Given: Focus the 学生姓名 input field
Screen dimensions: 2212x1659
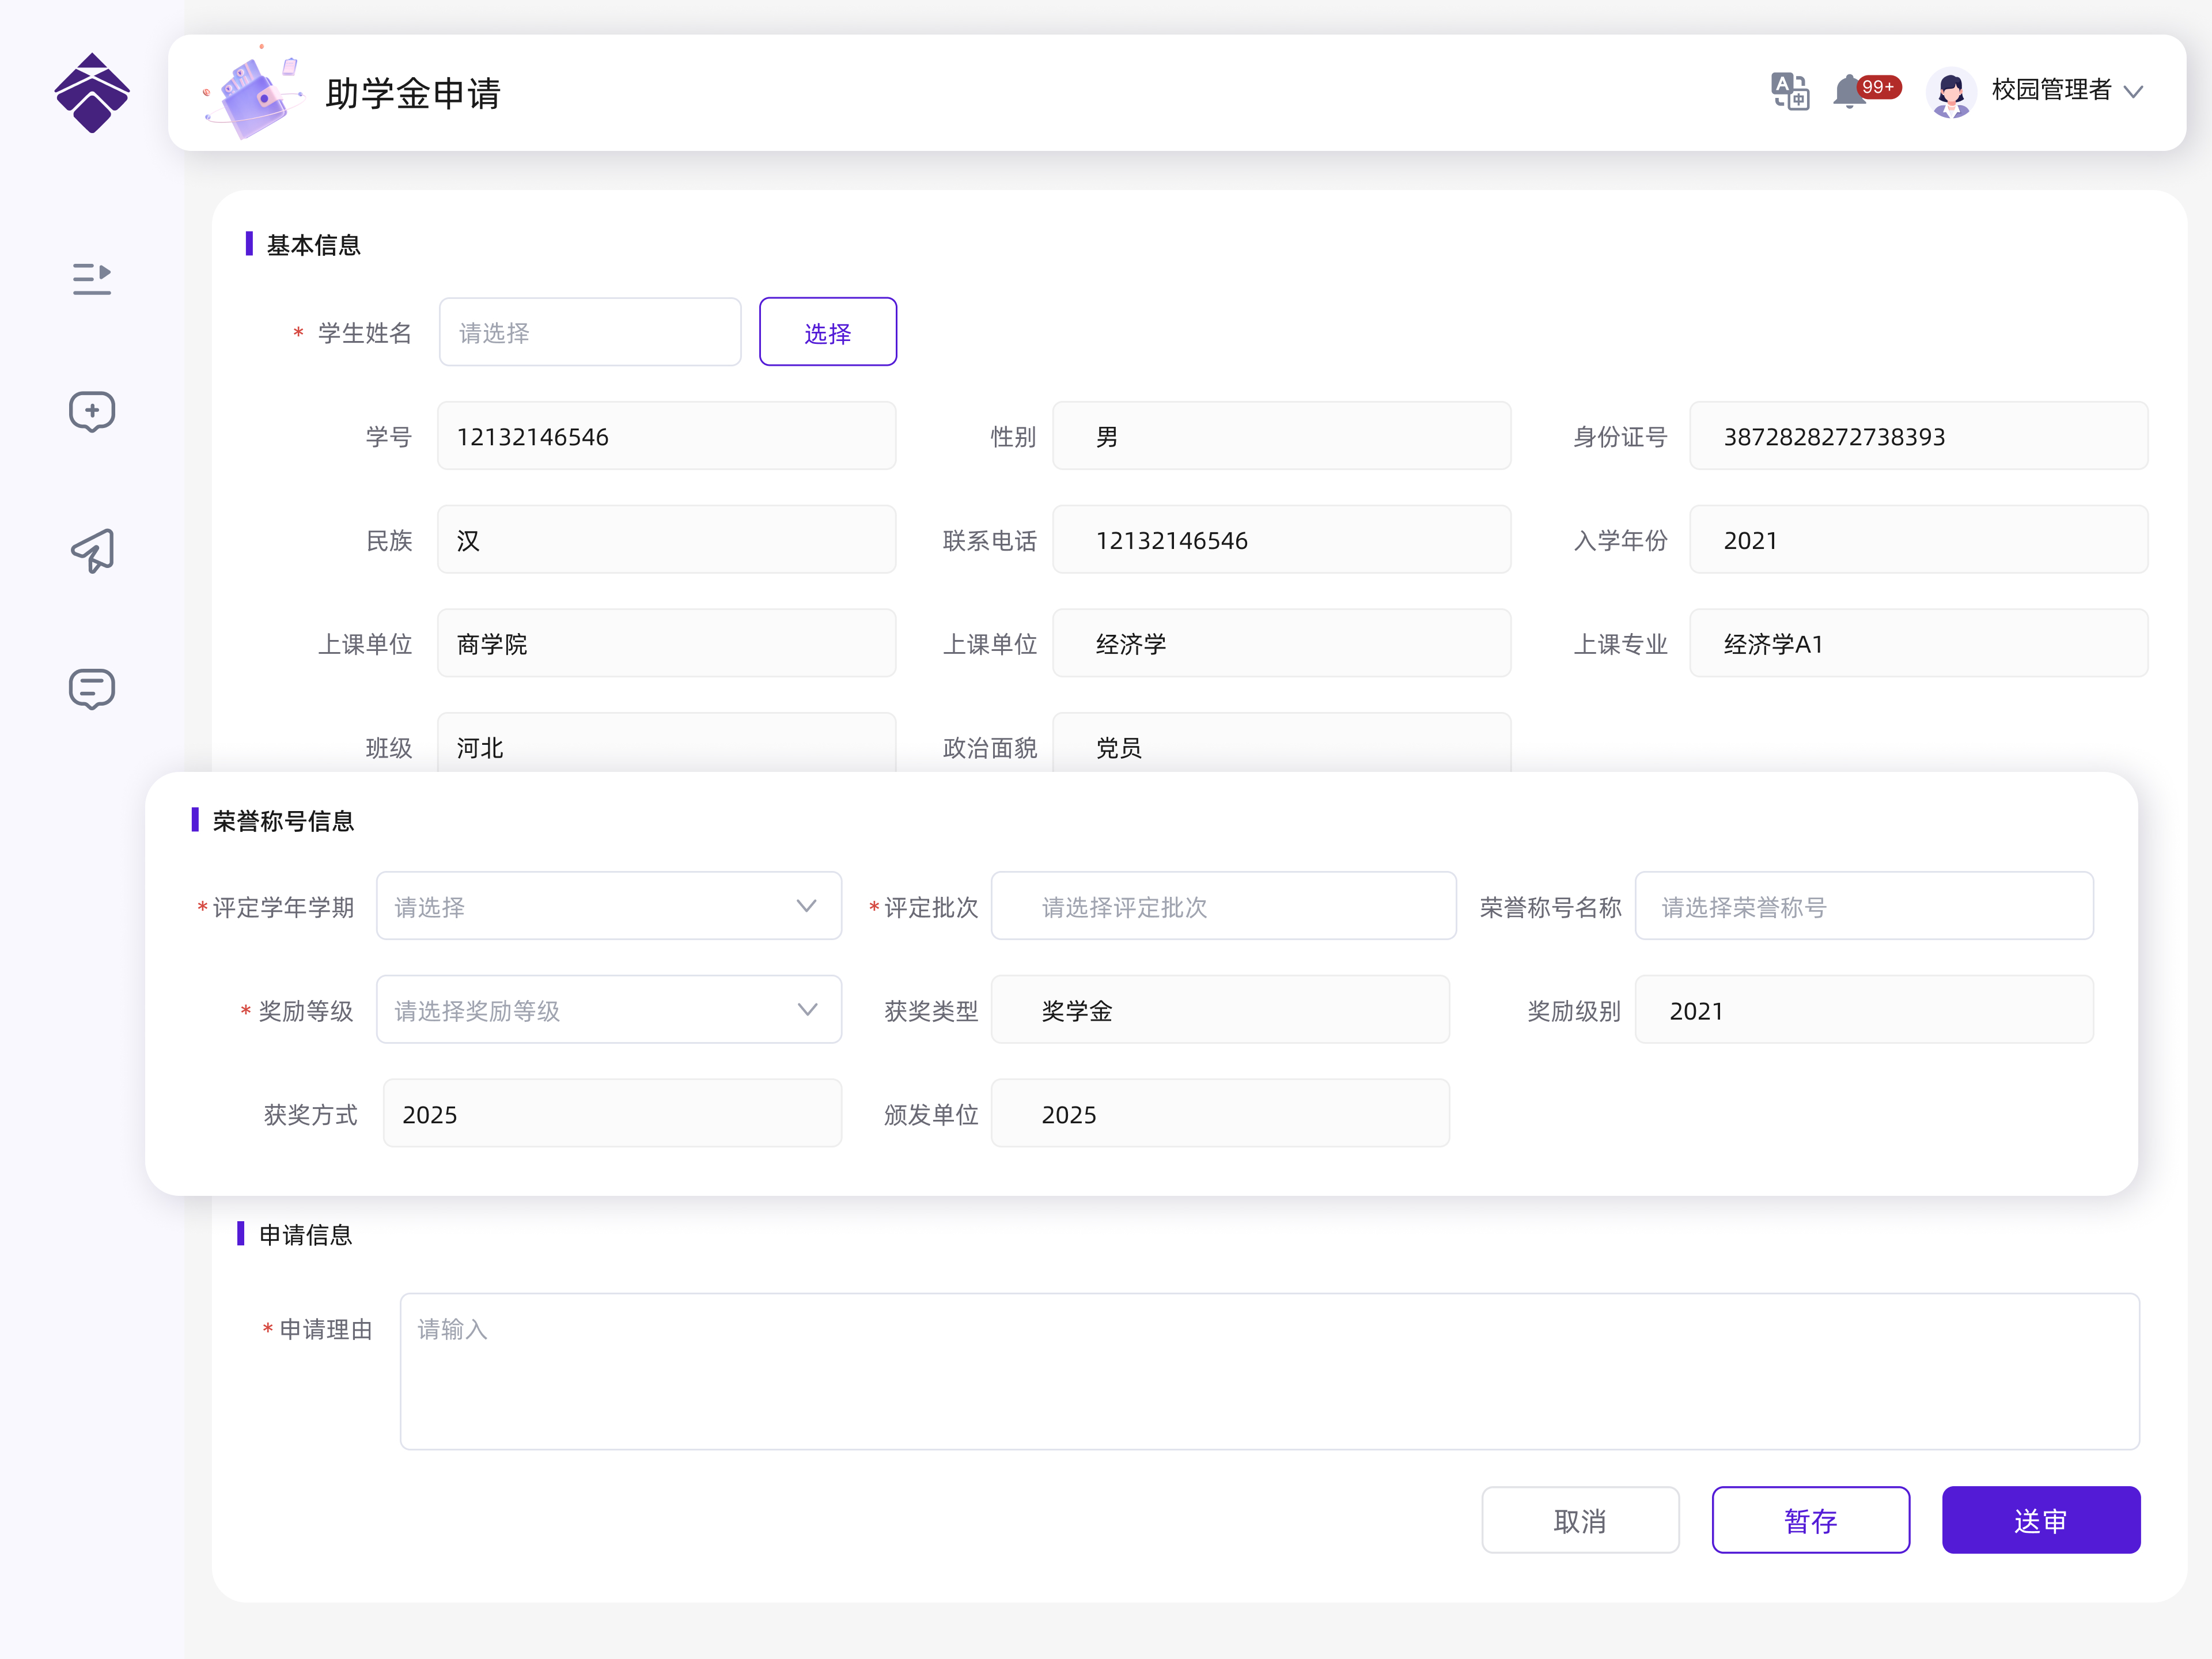Looking at the screenshot, I should click(x=589, y=332).
